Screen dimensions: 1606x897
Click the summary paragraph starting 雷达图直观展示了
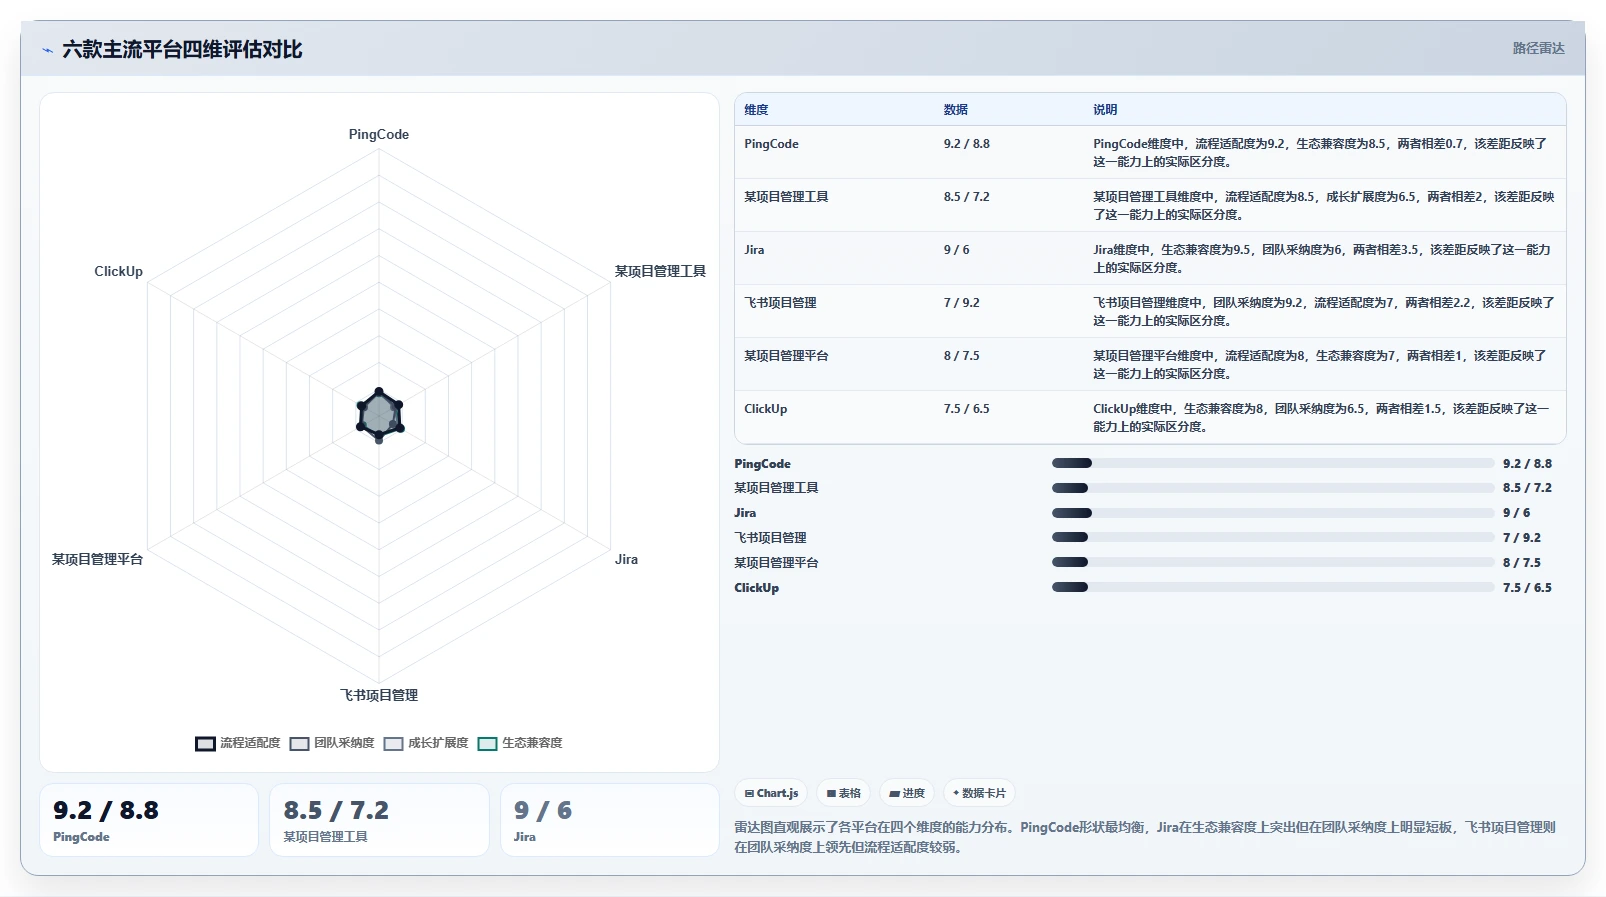1145,837
